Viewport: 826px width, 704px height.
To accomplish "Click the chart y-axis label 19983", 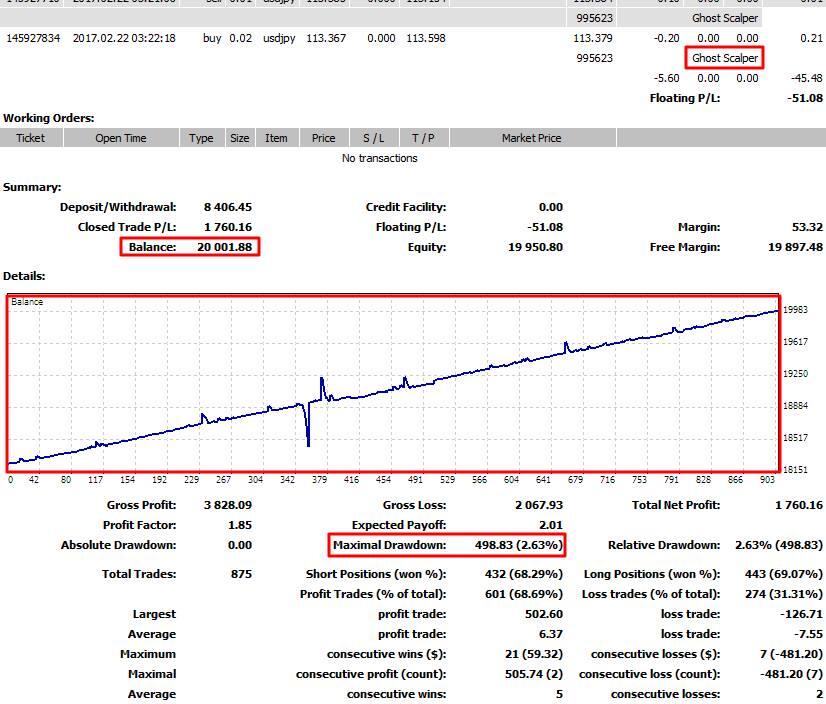I will point(795,310).
